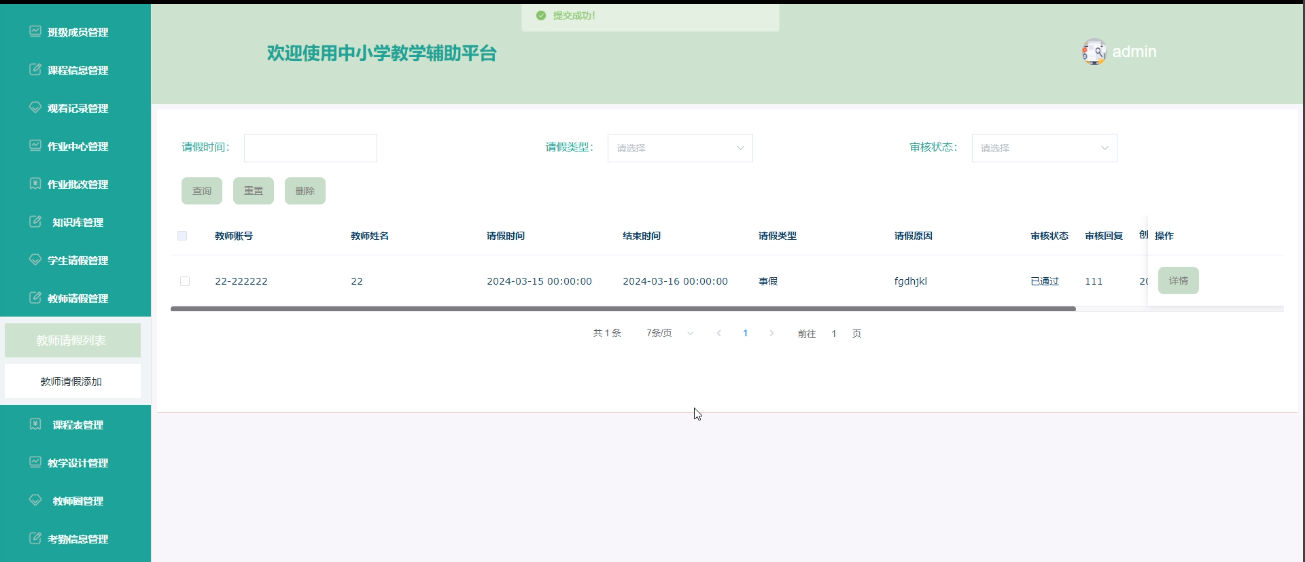Click the 请假时间 column header

tap(506, 236)
